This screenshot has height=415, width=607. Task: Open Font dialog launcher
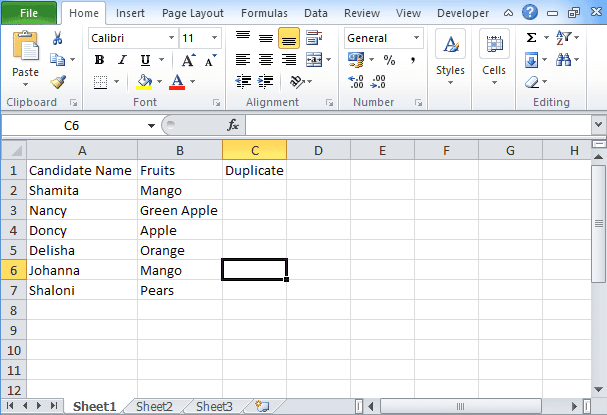coord(216,103)
